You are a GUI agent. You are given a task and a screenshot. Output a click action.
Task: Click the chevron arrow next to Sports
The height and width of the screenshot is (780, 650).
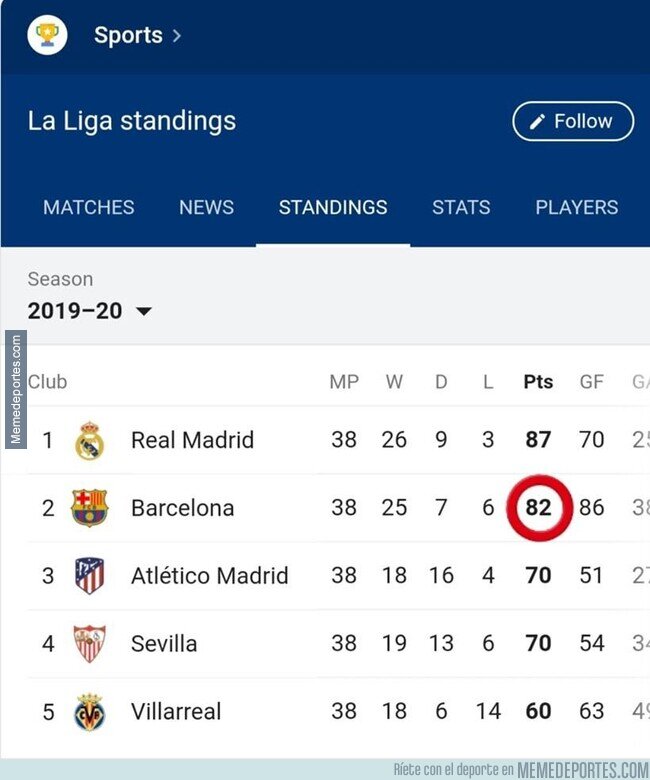pyautogui.click(x=177, y=36)
